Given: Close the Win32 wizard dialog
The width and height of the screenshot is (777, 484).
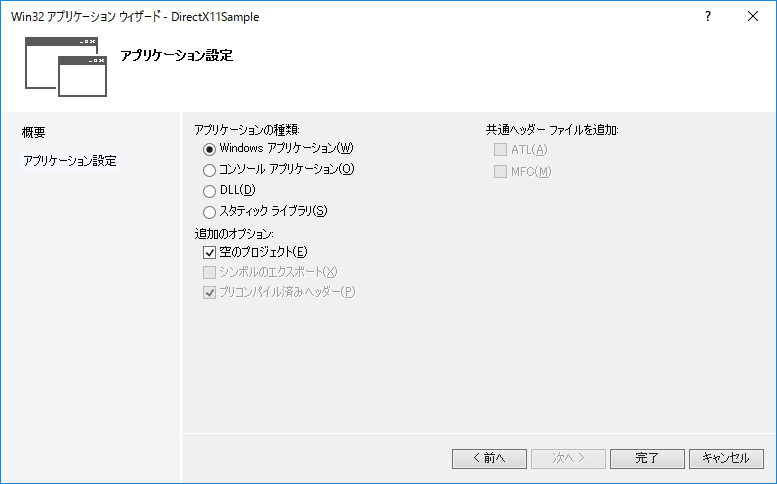Looking at the screenshot, I should click(x=753, y=16).
